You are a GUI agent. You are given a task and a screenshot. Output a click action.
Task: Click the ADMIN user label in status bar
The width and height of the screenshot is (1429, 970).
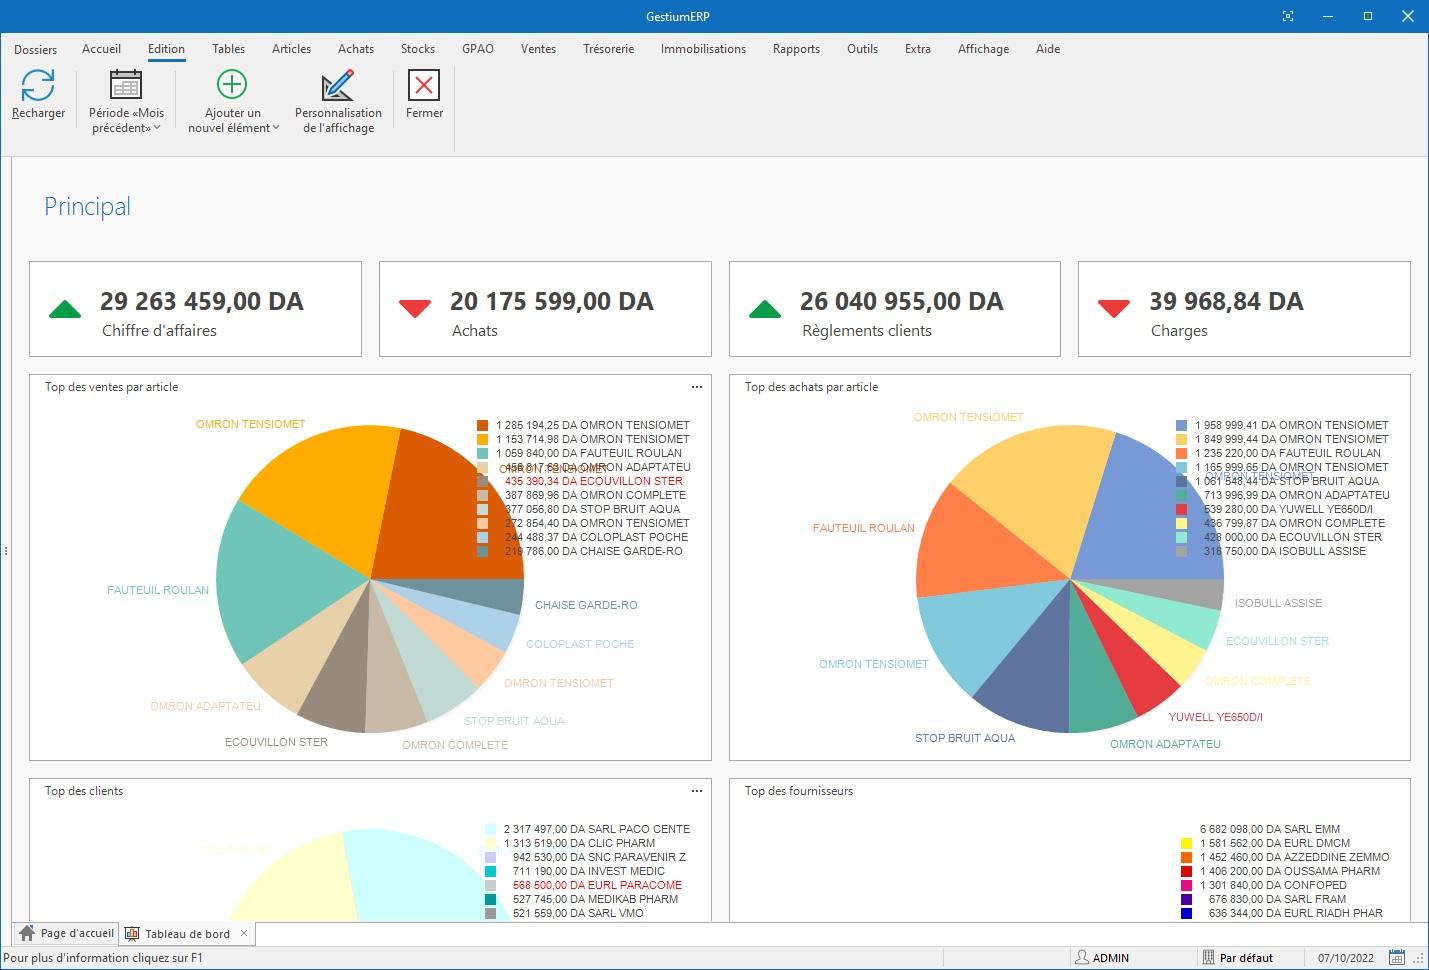point(1110,958)
